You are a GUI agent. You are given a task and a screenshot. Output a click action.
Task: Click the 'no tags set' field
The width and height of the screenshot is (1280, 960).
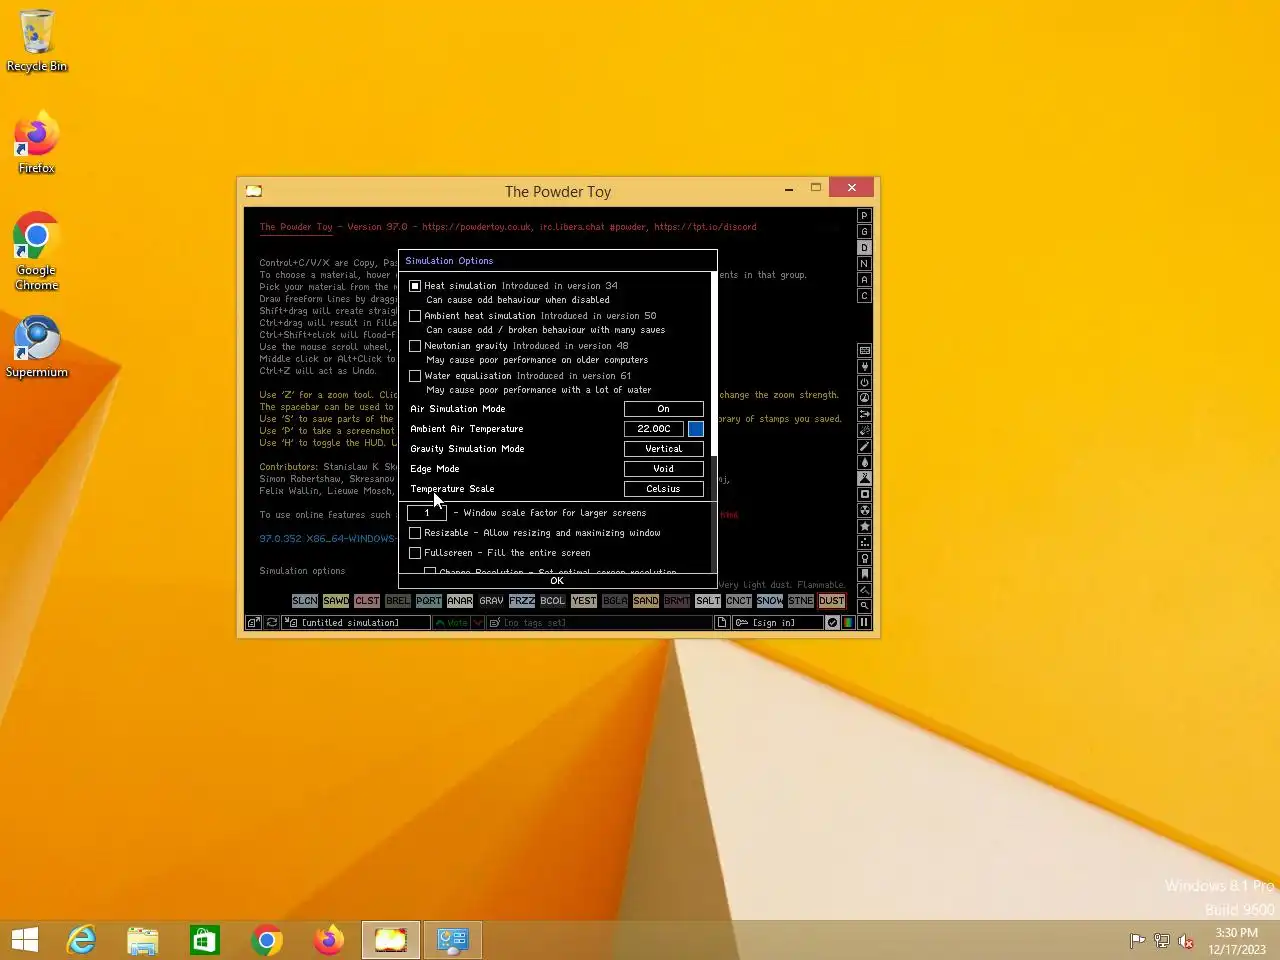tap(600, 622)
